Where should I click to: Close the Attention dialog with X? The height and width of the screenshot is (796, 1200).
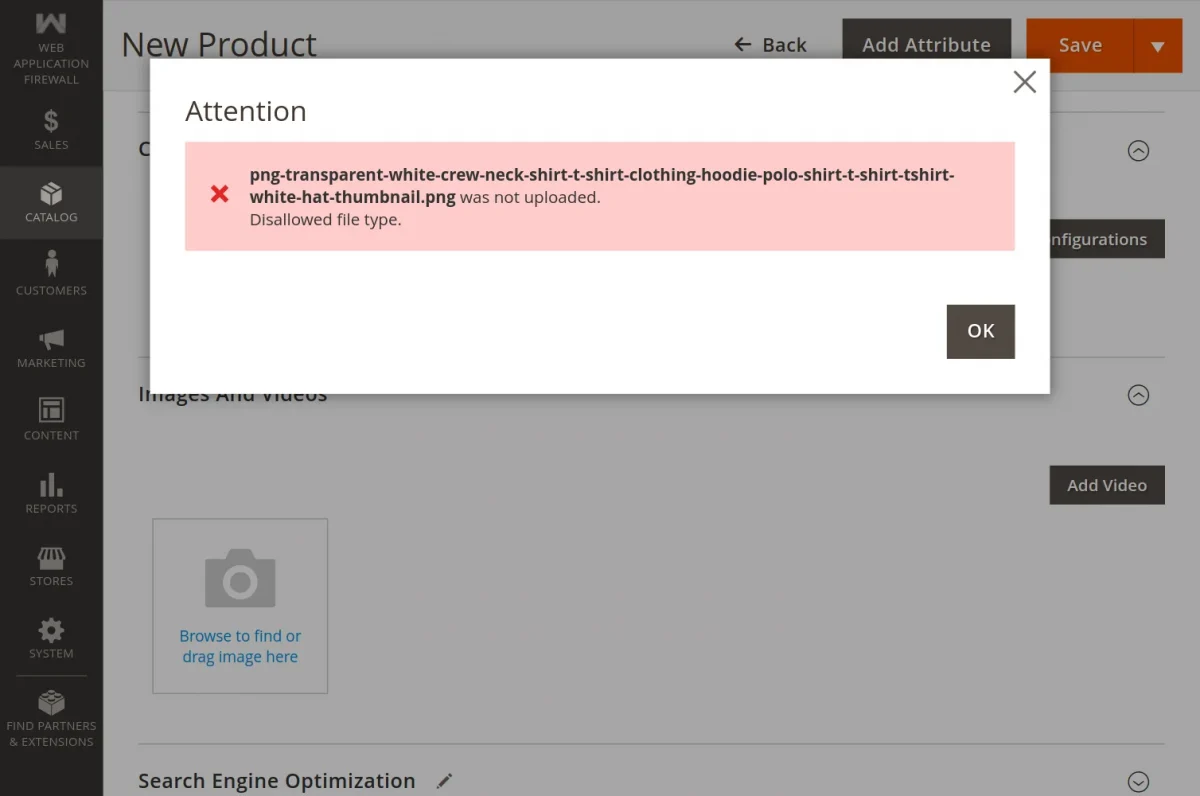(x=1024, y=82)
